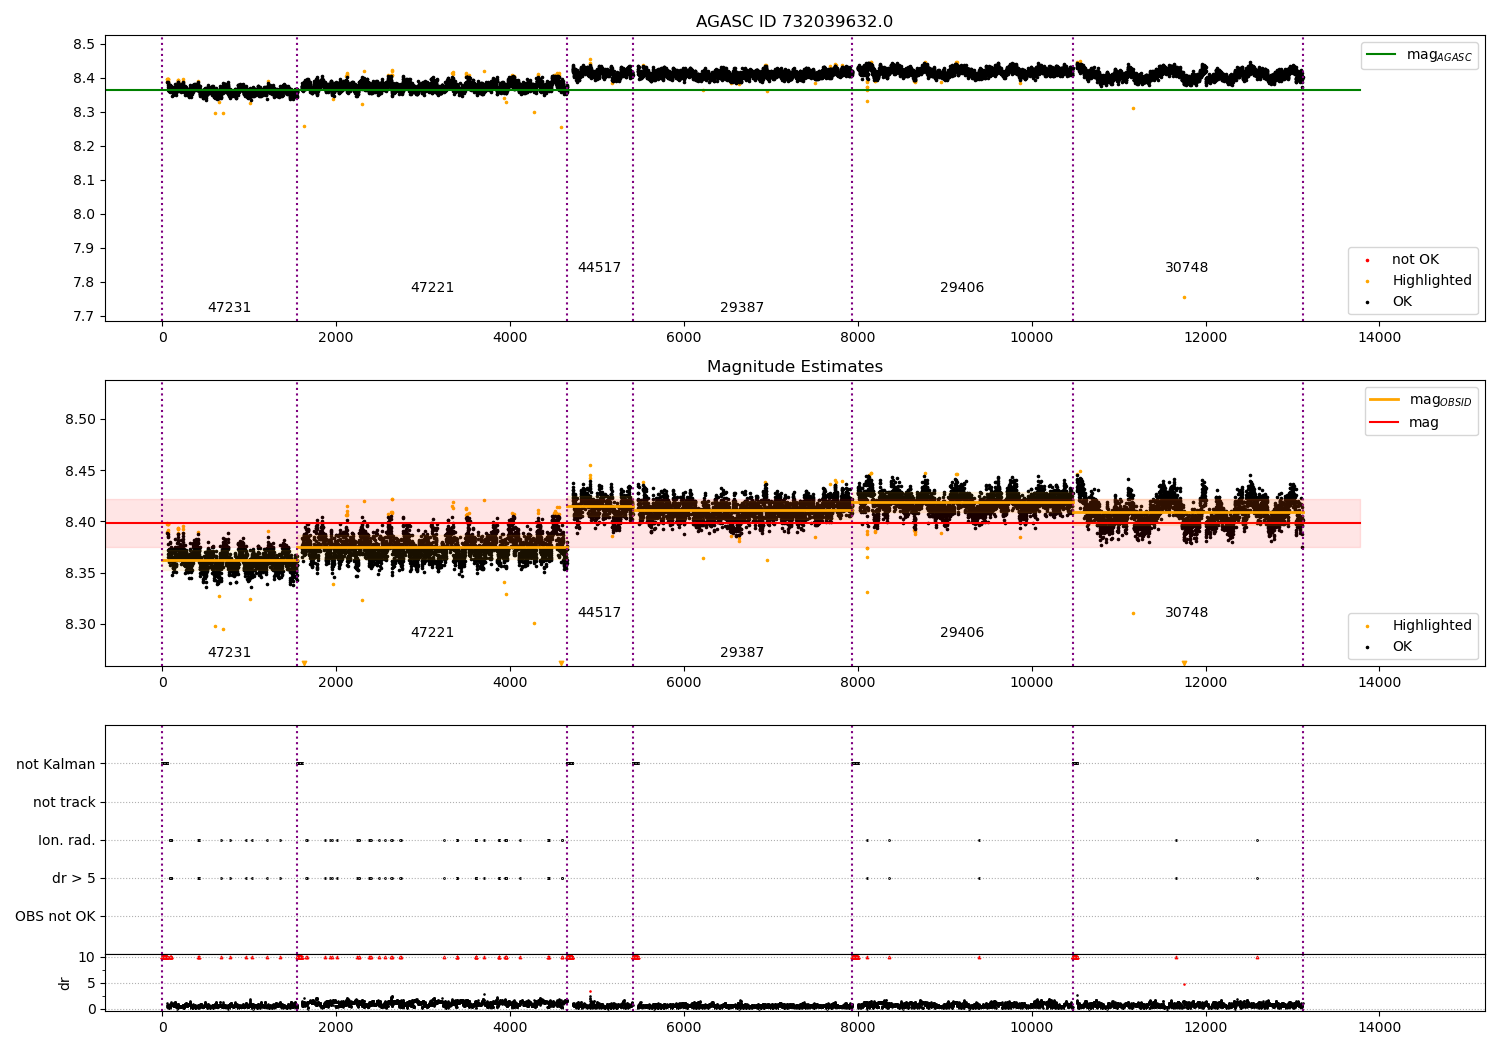Click the 'dr > 5' axis label
The image size is (1500, 1050).
tap(74, 879)
